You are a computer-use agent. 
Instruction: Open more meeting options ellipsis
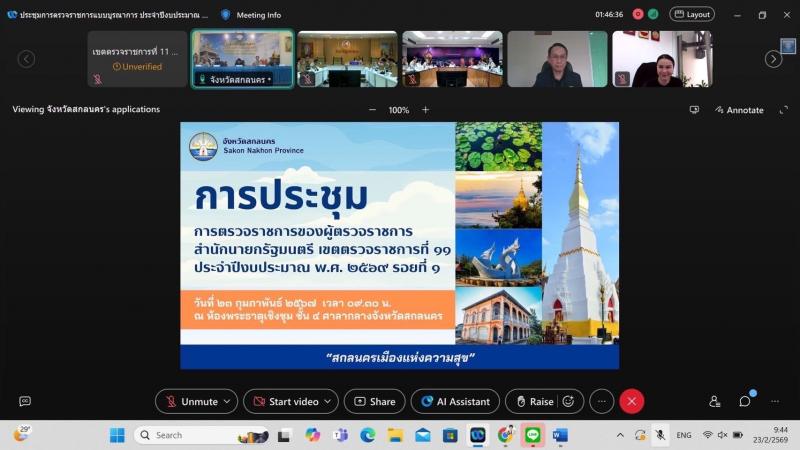602,402
